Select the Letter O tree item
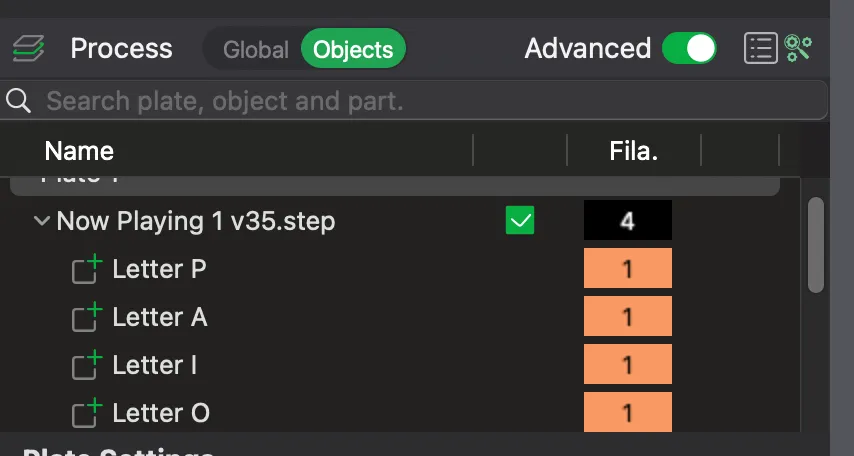 pyautogui.click(x=160, y=413)
